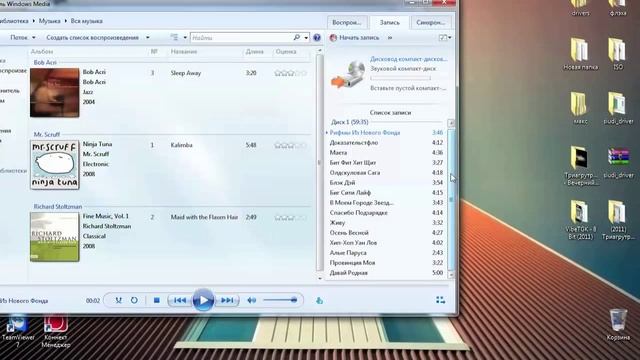Toggle repeat playback mode

coord(134,300)
